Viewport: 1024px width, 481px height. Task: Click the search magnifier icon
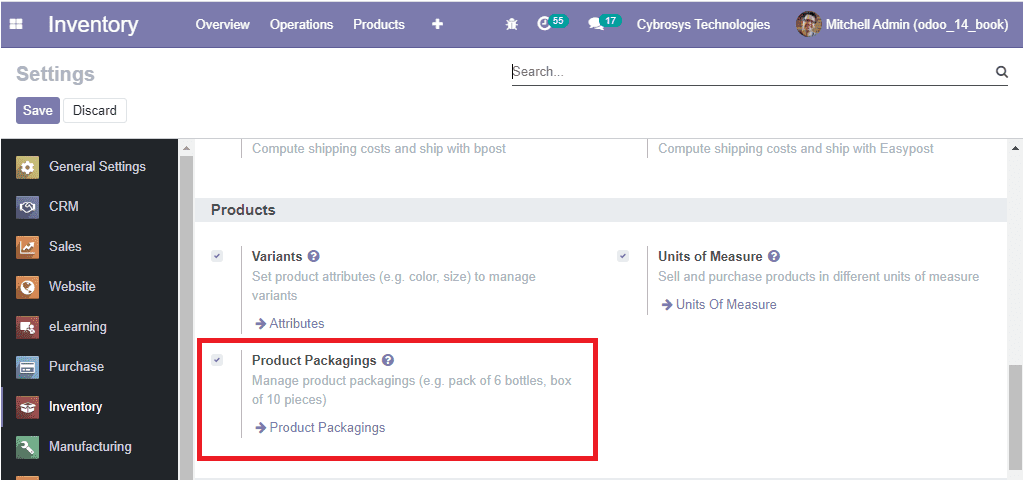click(1001, 72)
